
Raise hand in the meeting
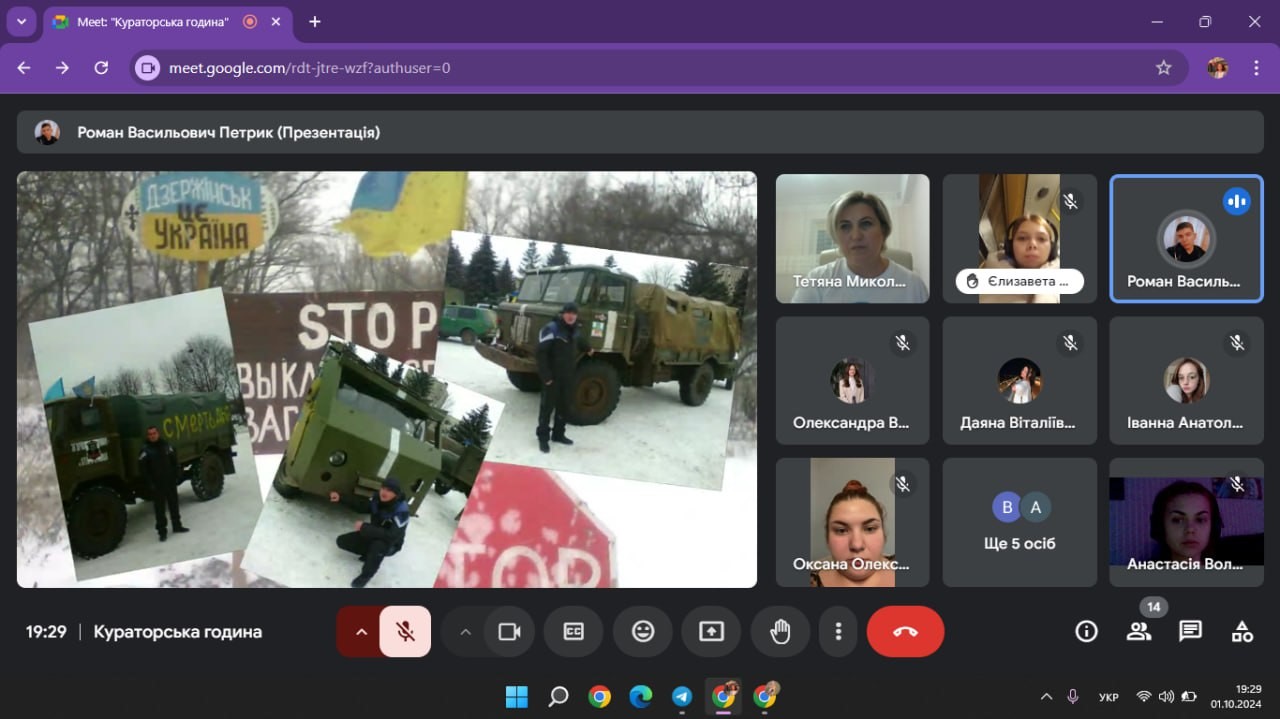coord(780,632)
